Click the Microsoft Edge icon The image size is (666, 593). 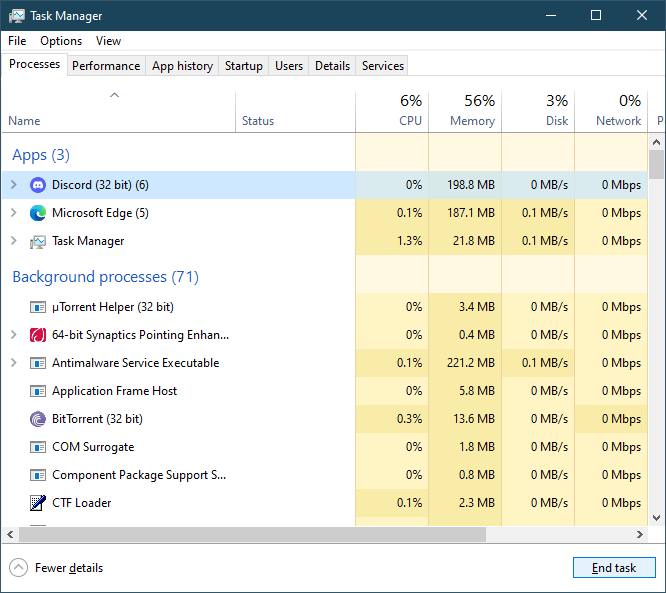[38, 213]
